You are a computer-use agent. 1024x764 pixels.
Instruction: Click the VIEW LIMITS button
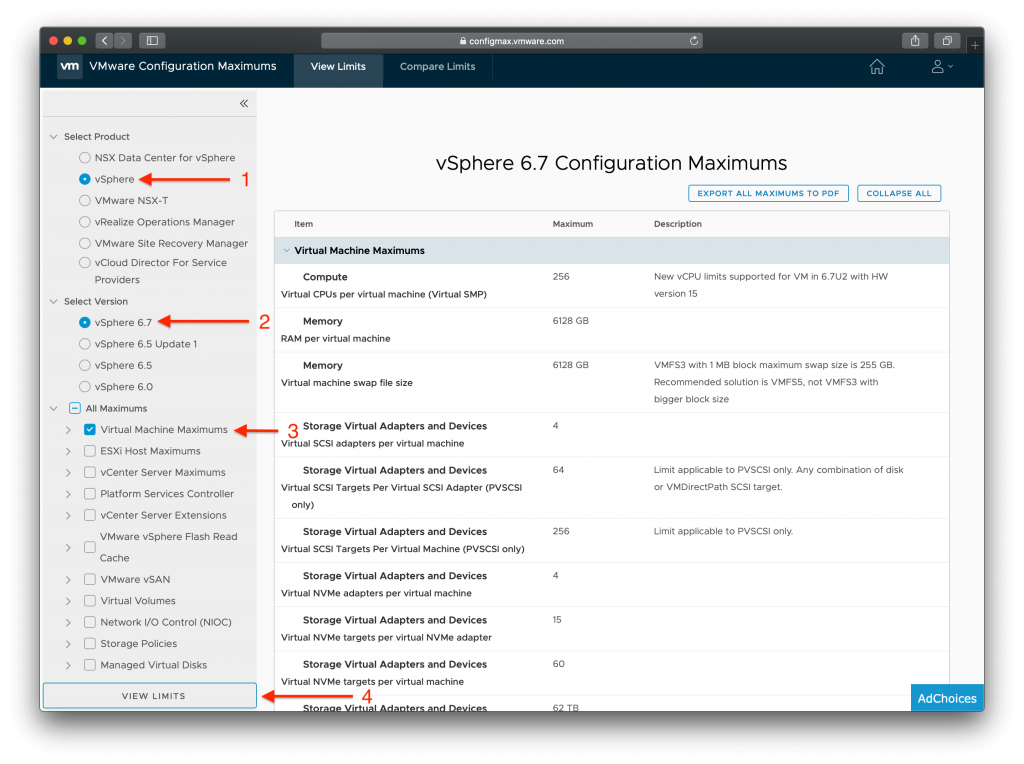coord(150,696)
